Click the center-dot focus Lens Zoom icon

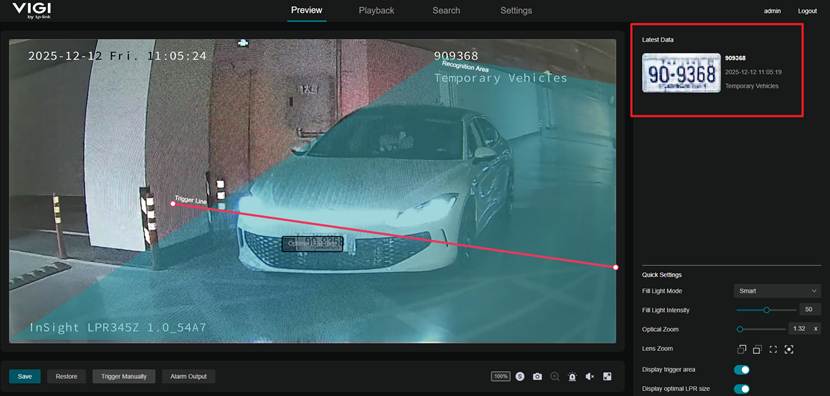(x=789, y=349)
